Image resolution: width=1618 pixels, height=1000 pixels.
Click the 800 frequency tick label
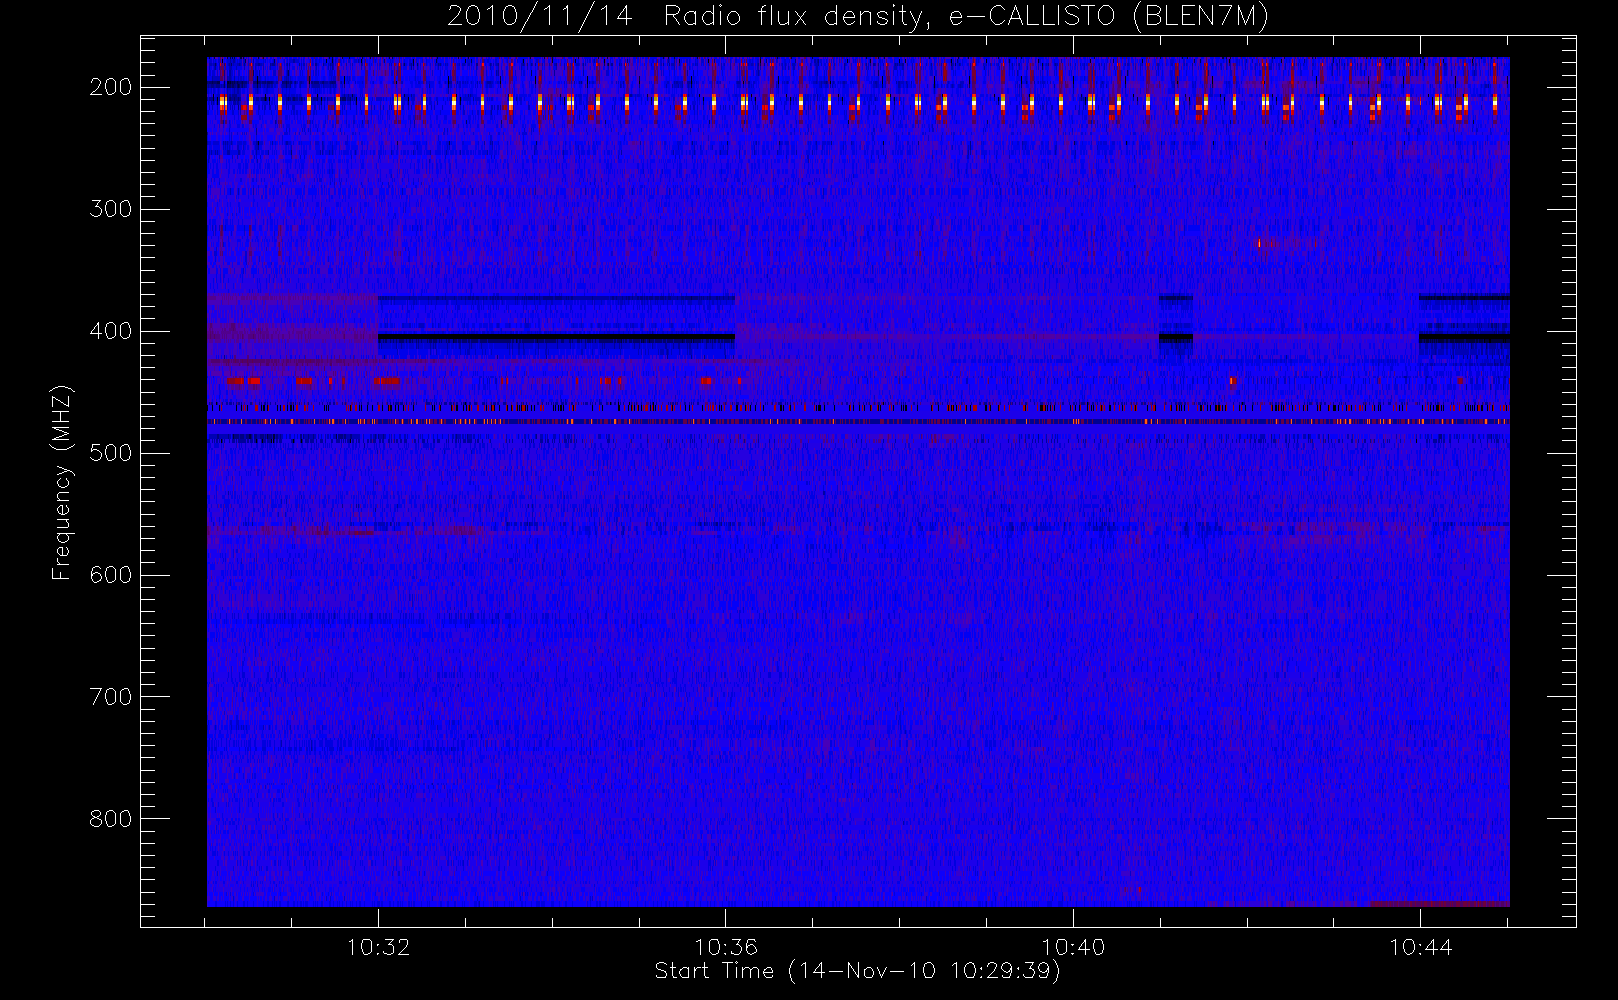(111, 819)
